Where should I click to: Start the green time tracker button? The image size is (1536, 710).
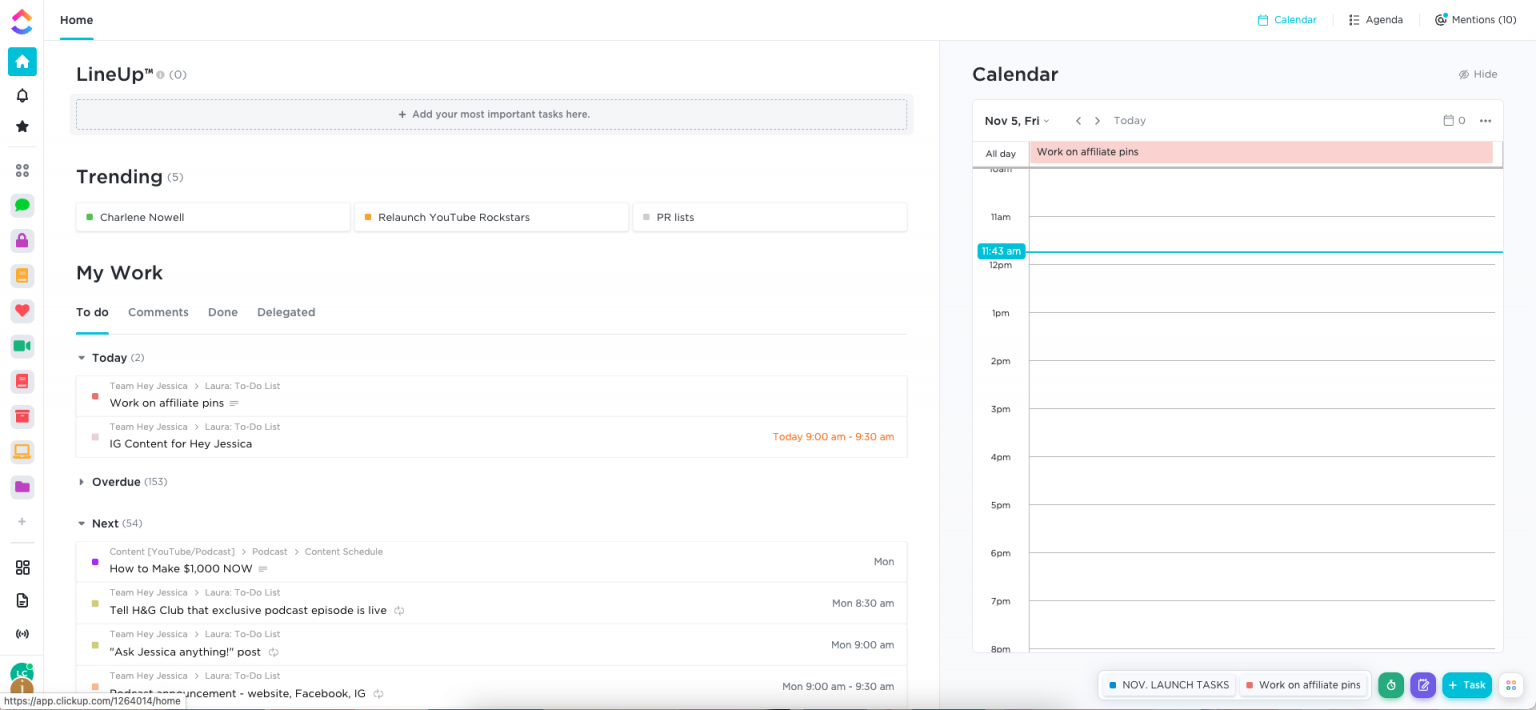[x=1390, y=685]
